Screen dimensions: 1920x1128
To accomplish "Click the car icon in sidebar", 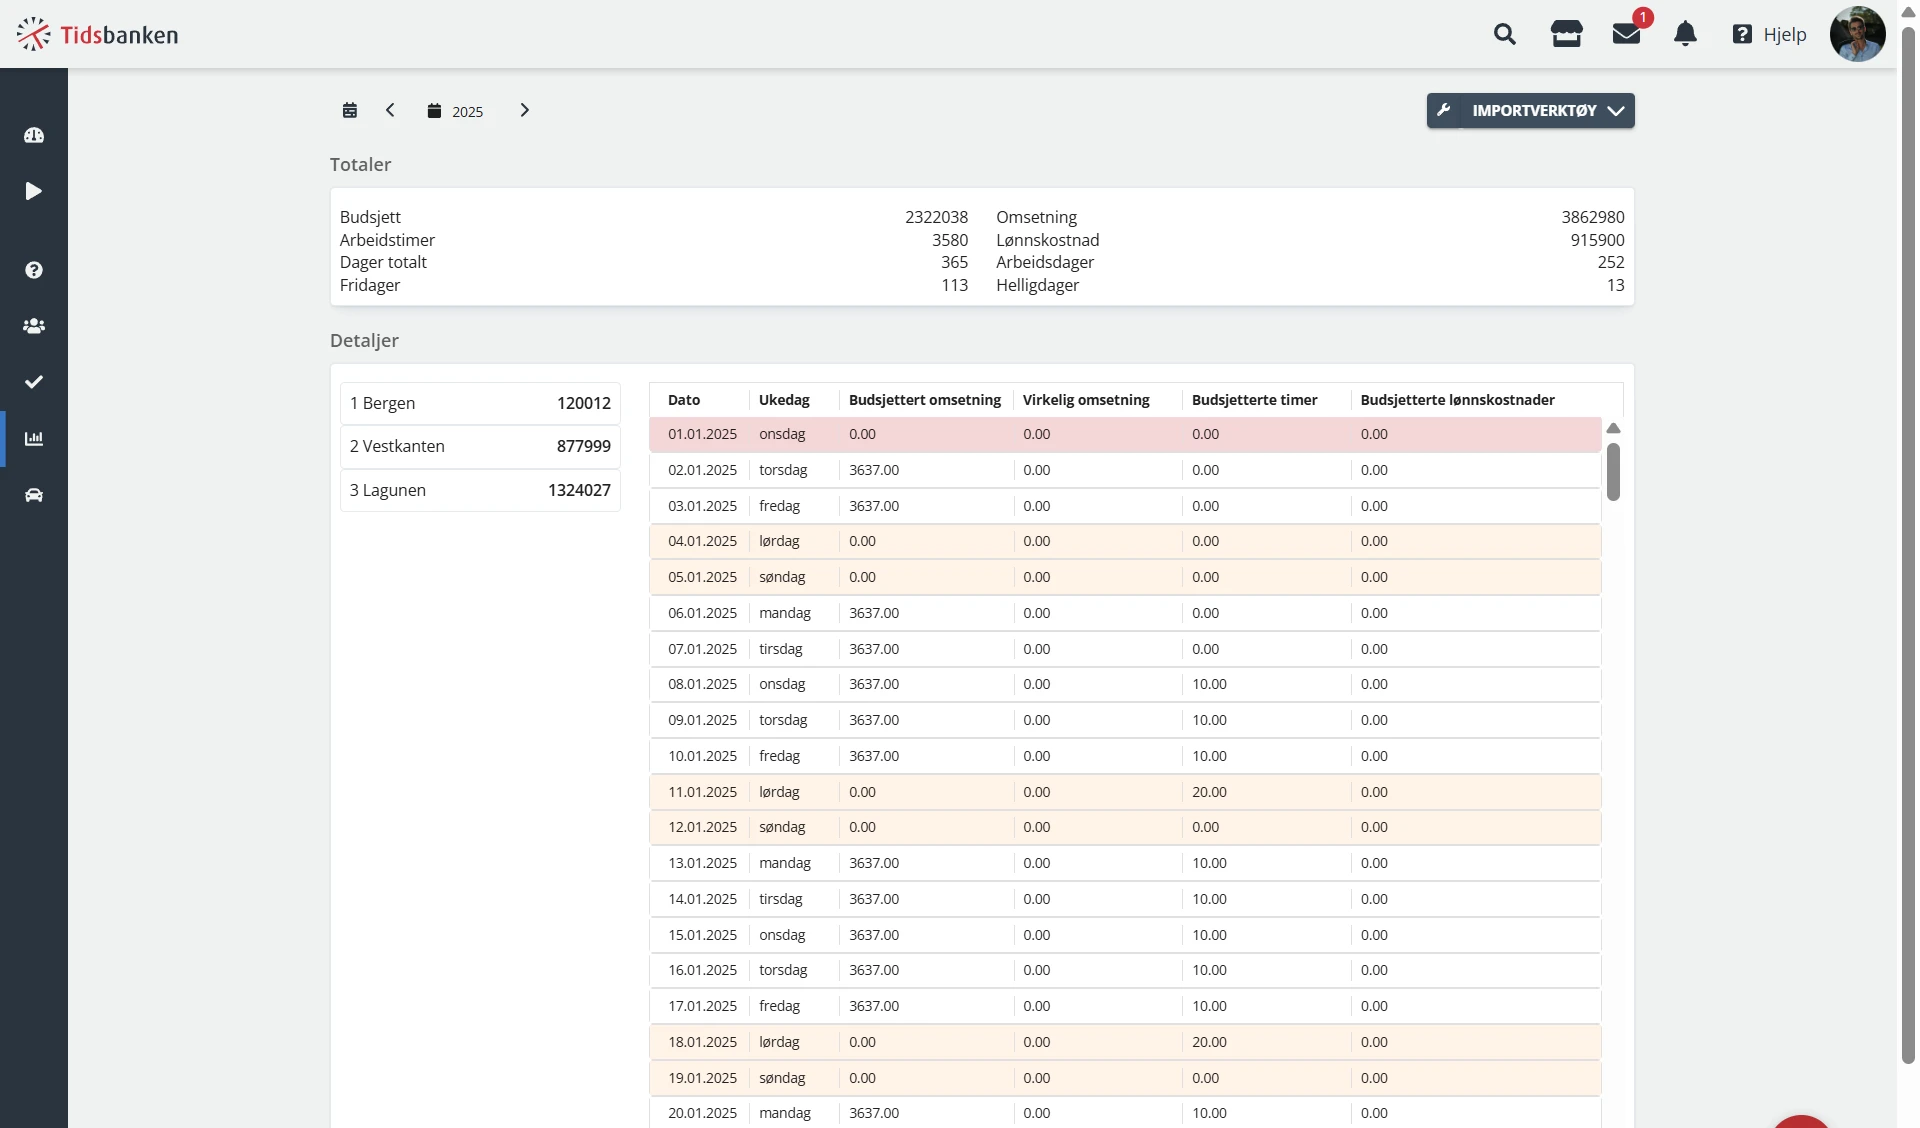I will point(34,495).
